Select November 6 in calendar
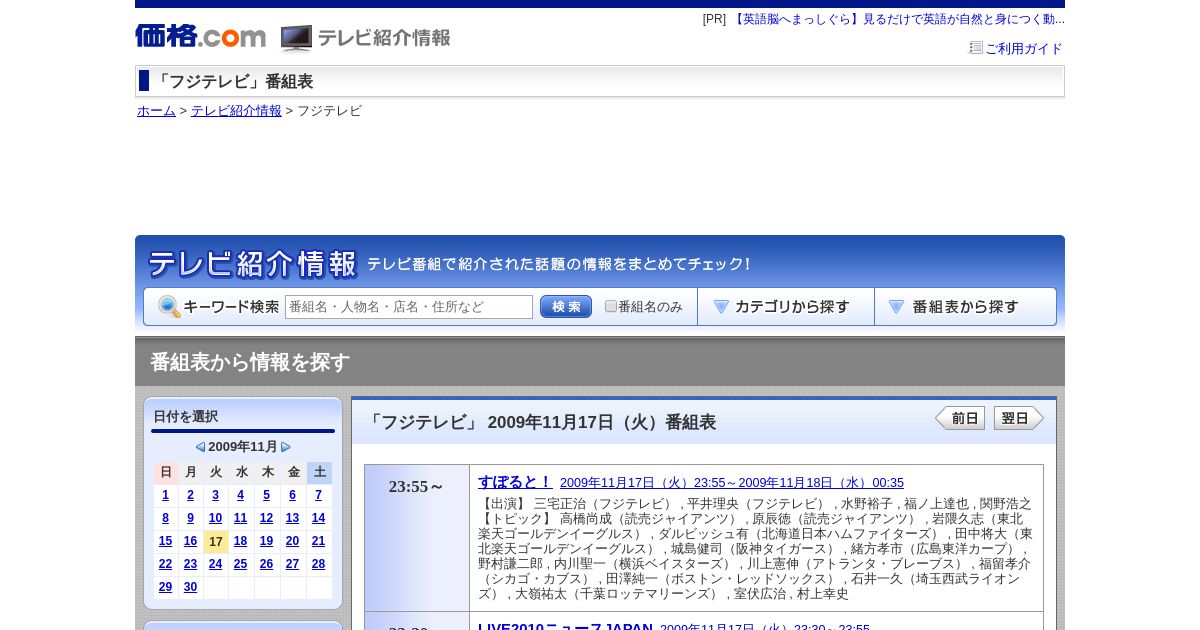Screen dimensions: 1200x630 [x=292, y=495]
